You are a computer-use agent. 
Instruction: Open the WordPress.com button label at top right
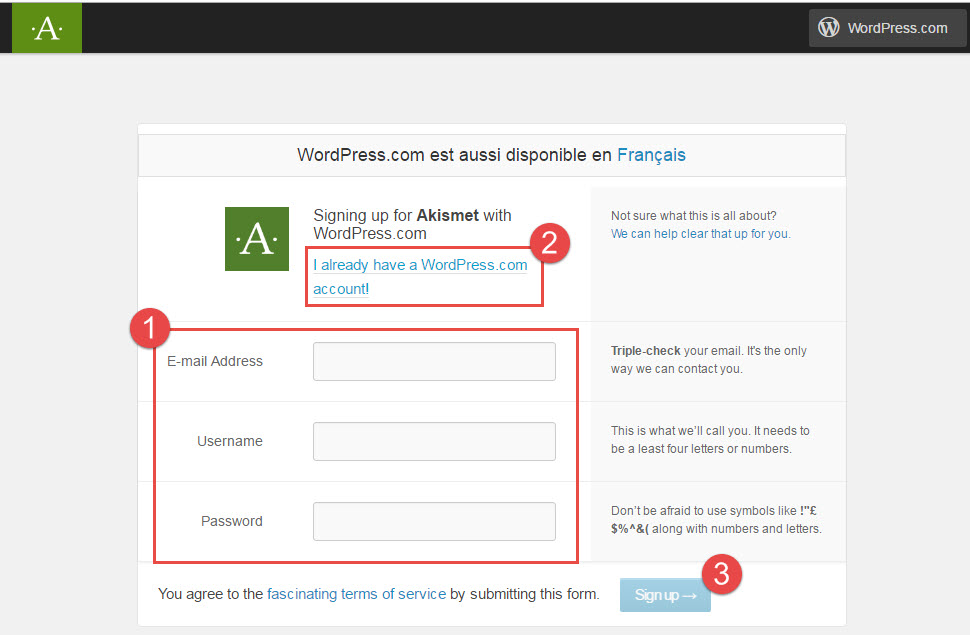[897, 28]
